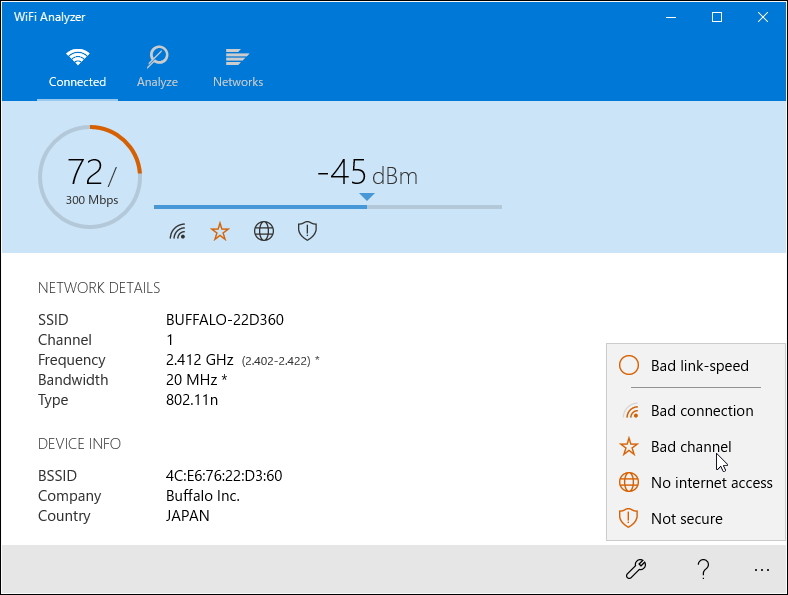
Task: Select No internet access legend entry
Action: coord(710,483)
